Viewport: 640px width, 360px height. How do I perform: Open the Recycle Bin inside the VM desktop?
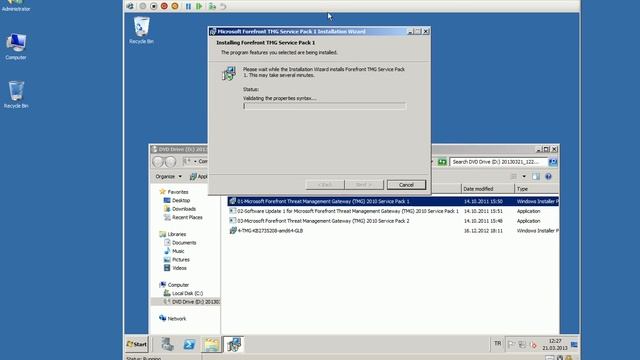[141, 30]
